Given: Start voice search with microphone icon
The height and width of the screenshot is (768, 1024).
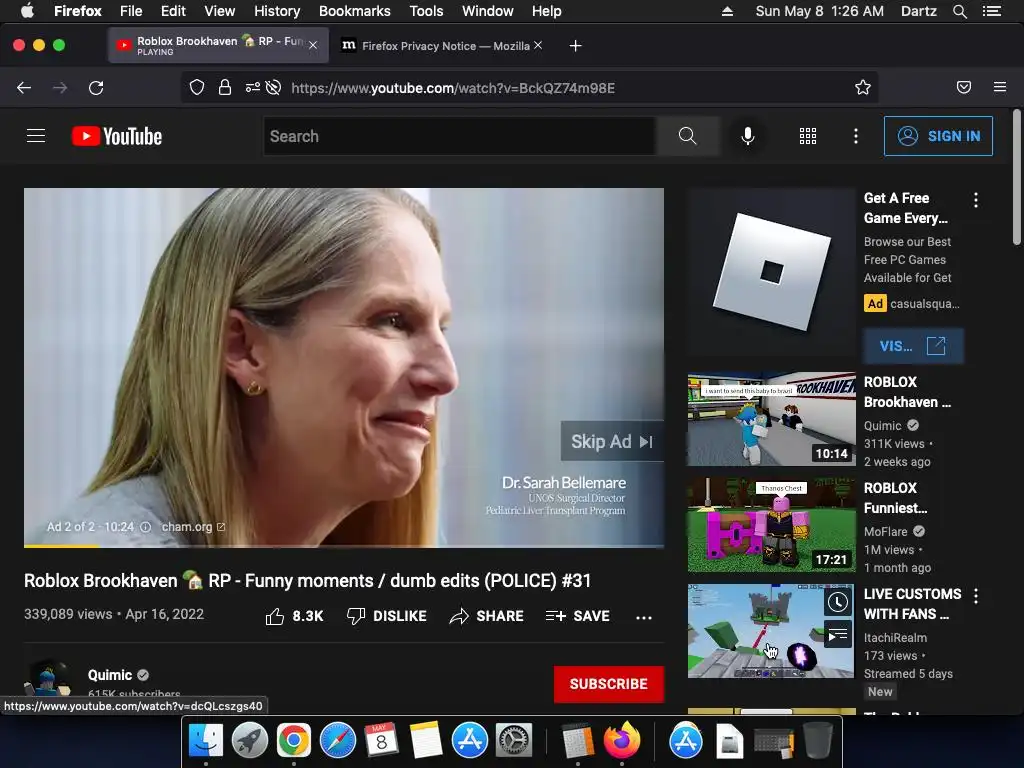Looking at the screenshot, I should click(748, 136).
